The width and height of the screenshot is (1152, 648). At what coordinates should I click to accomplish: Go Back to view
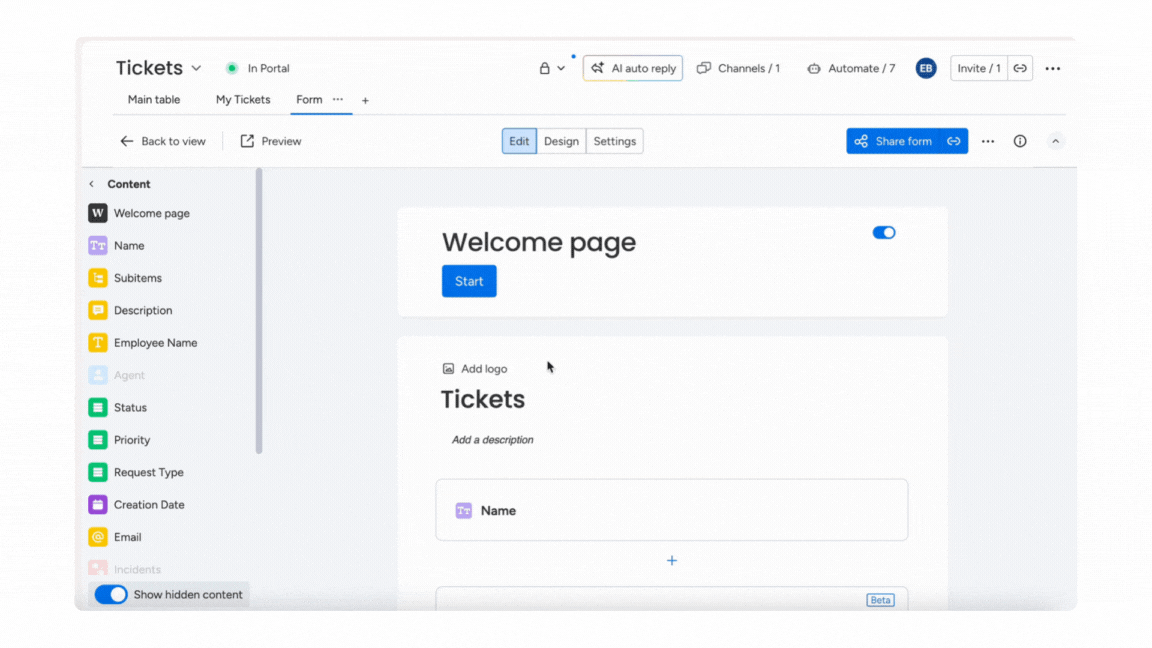coord(163,141)
